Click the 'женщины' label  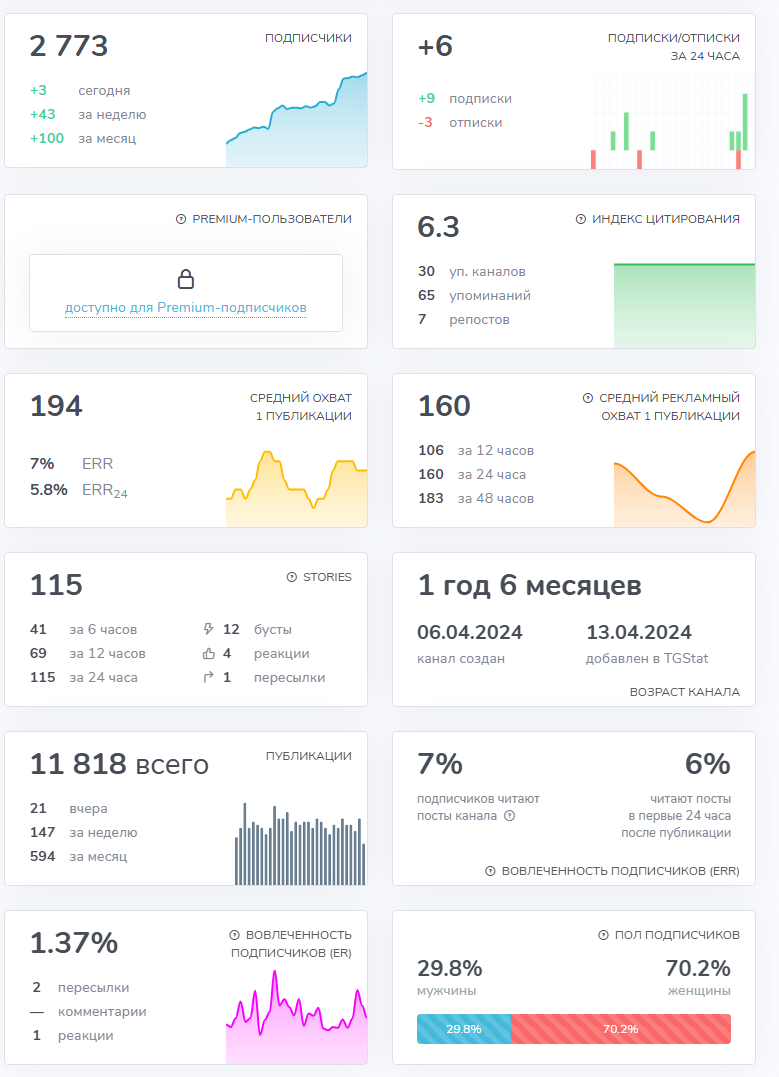(699, 991)
